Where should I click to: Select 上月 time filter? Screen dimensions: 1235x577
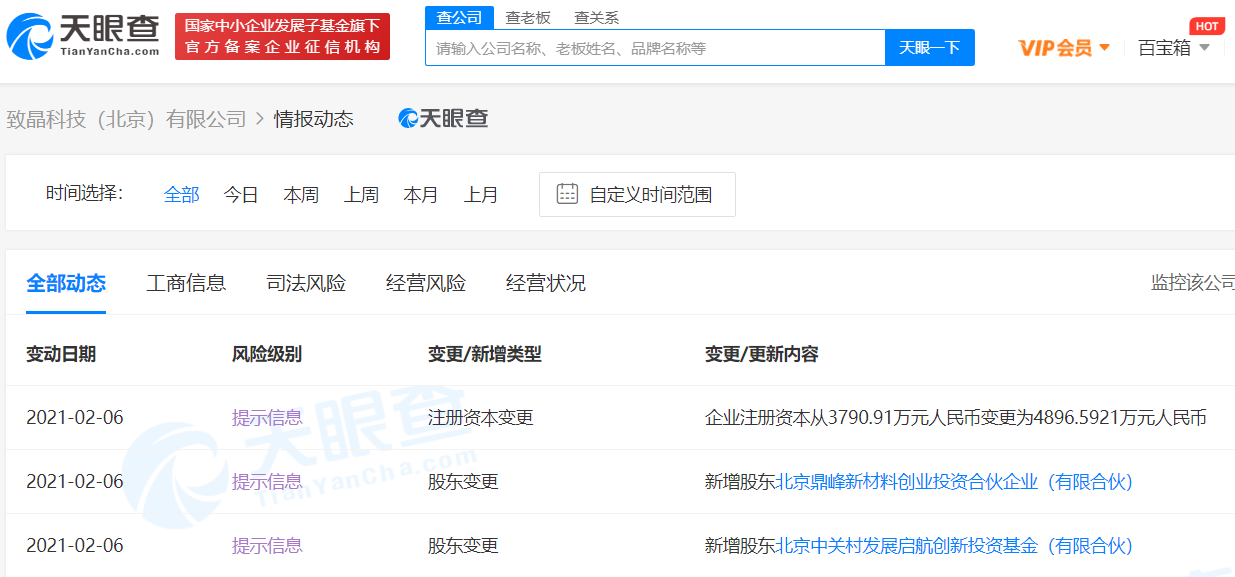pos(481,195)
